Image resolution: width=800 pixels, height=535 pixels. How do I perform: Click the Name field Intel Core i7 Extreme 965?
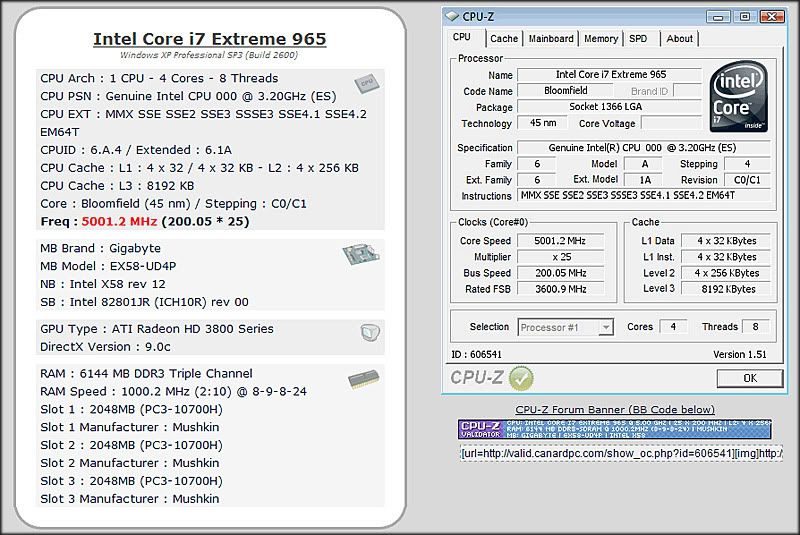[x=610, y=74]
